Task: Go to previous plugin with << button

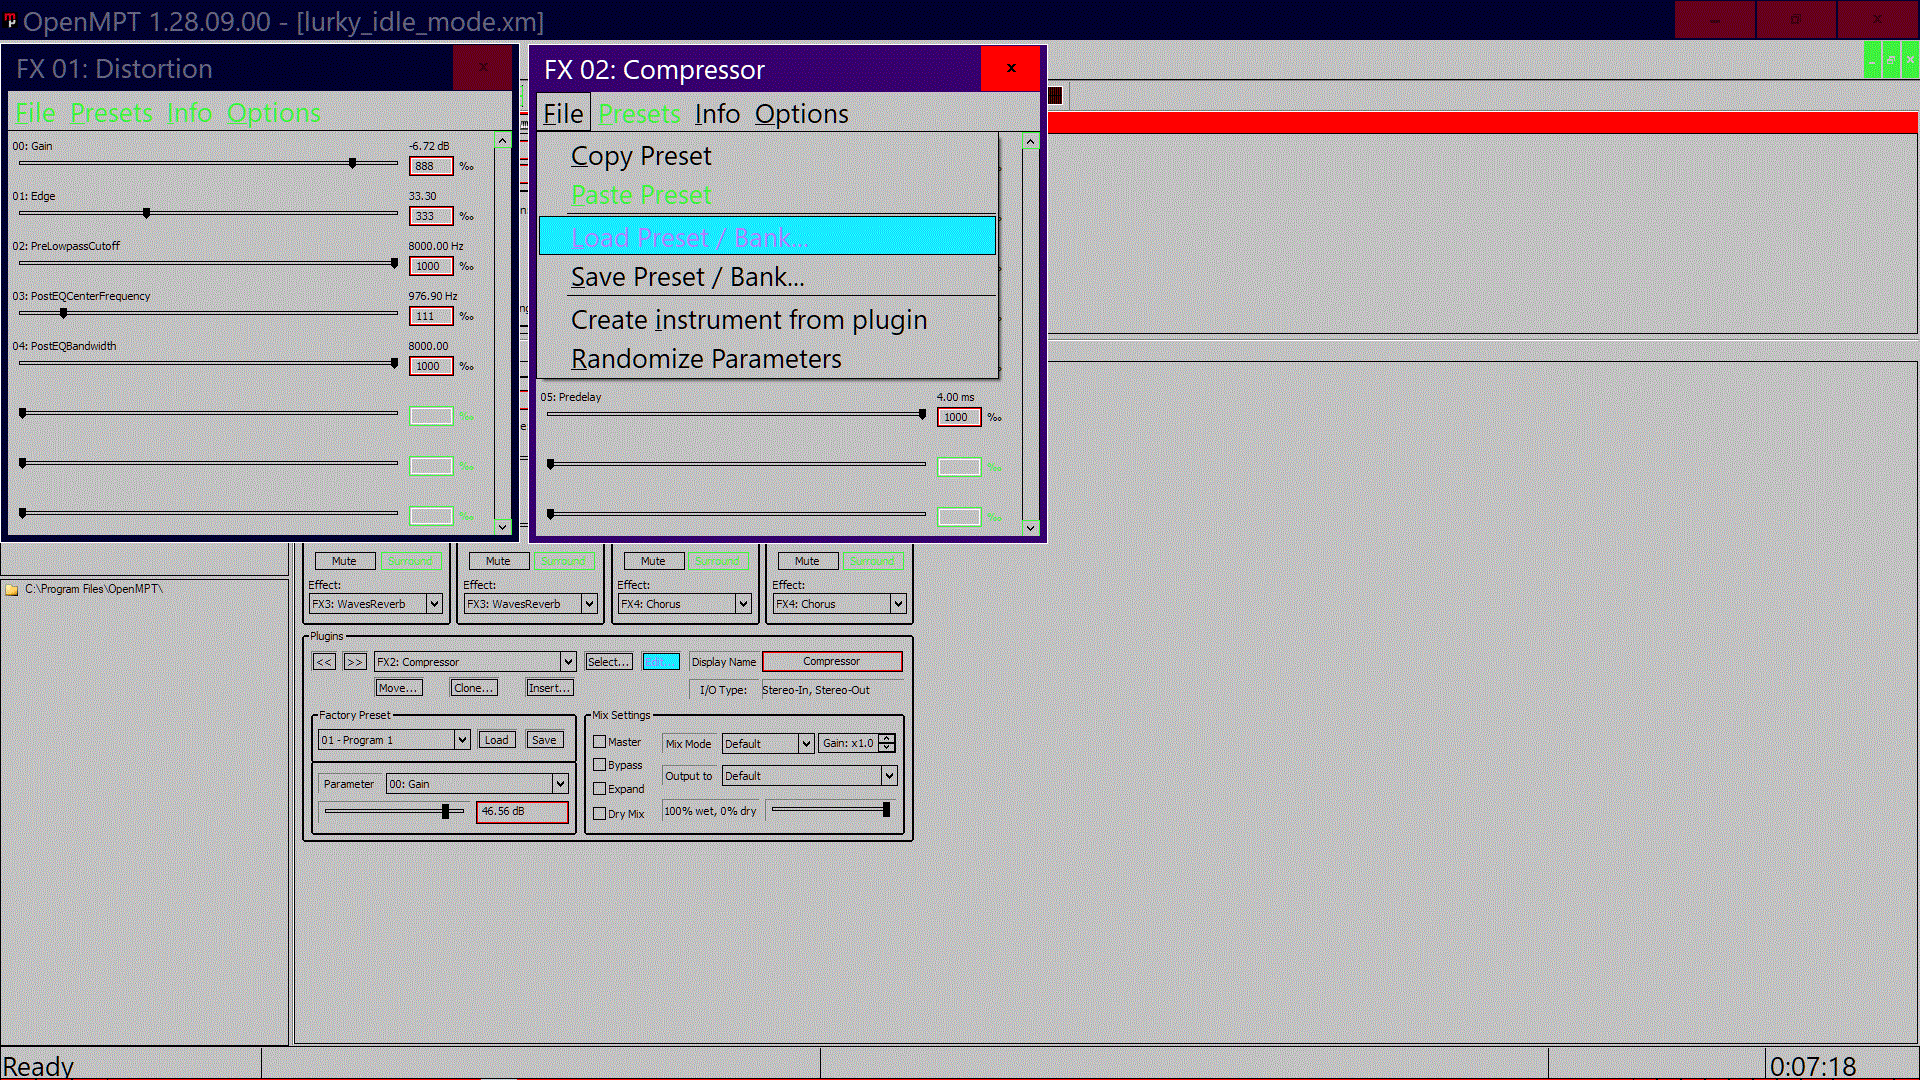Action: click(x=324, y=662)
